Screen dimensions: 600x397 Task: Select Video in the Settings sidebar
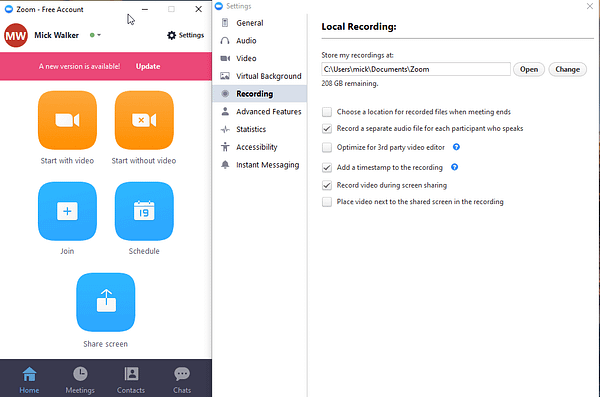(x=260, y=58)
